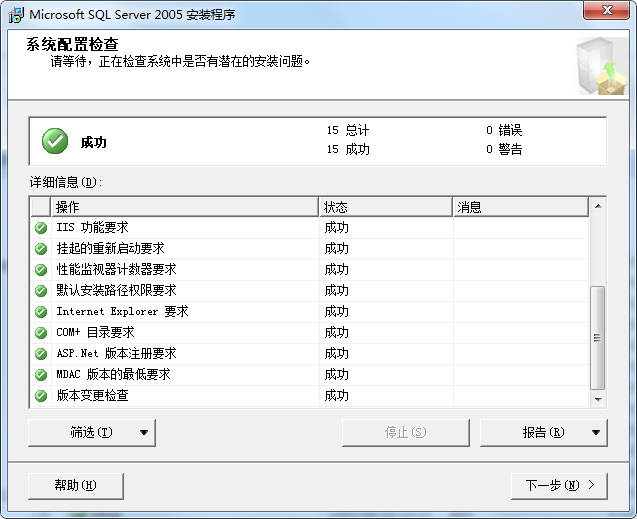Screen dimensions: 637x519
Task: Click the blank icon column header
Action: coord(41,207)
